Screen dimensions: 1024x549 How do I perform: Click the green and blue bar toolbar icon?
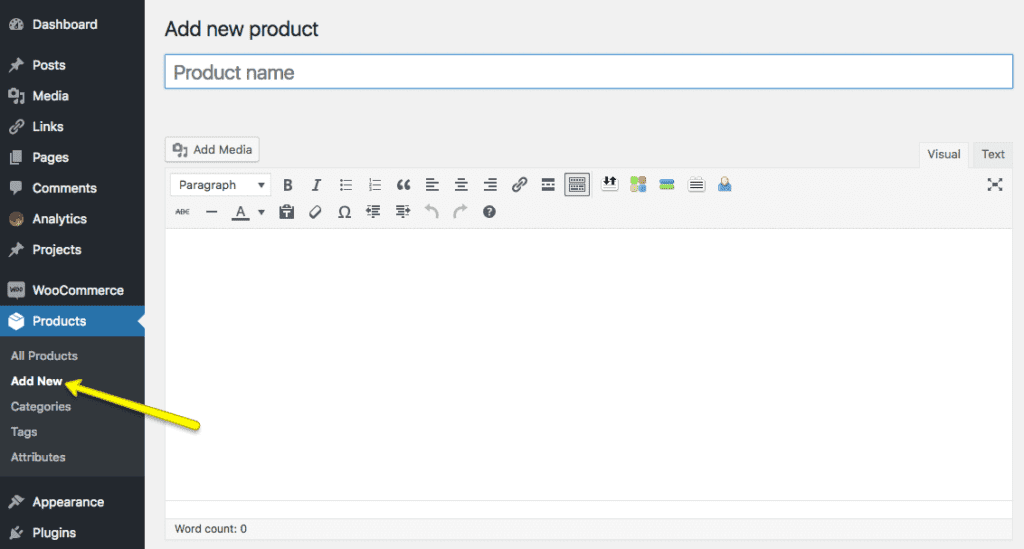tap(667, 185)
